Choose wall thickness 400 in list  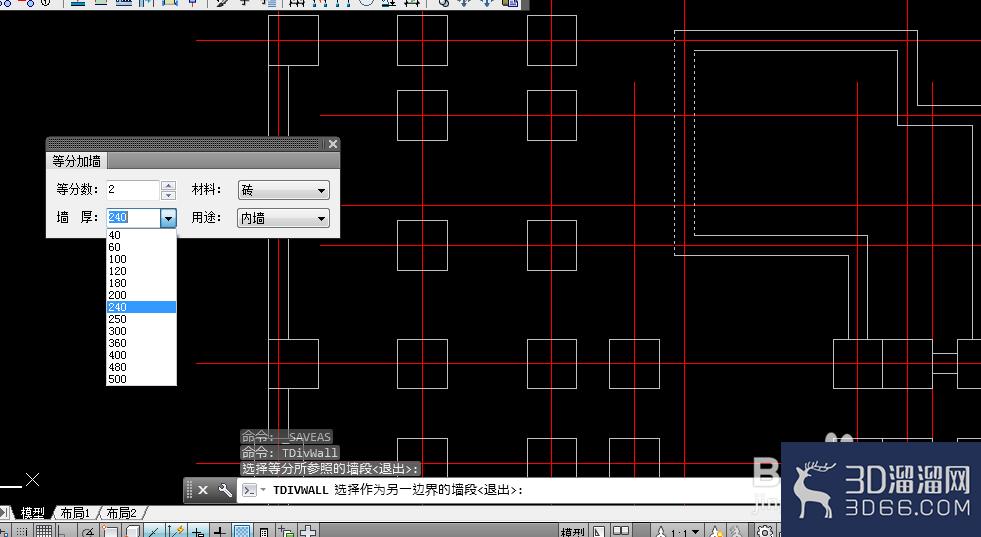141,355
